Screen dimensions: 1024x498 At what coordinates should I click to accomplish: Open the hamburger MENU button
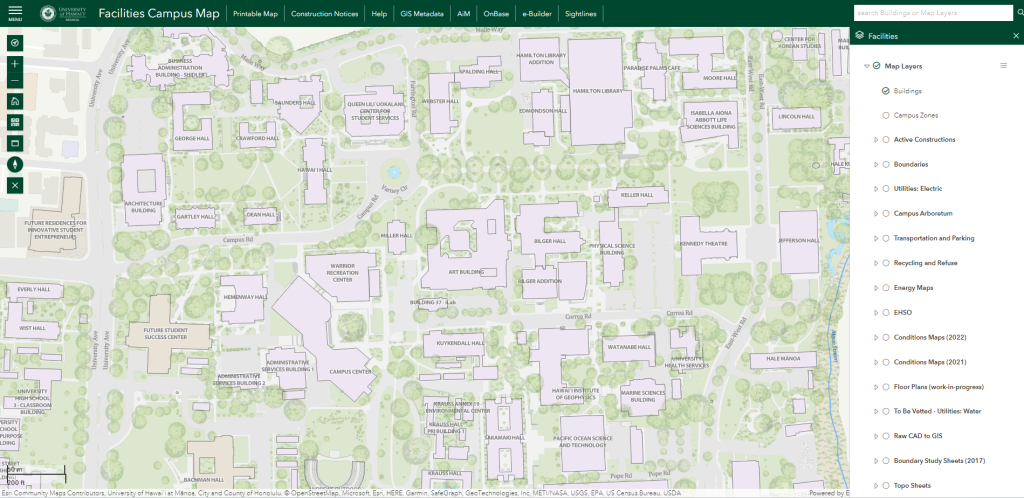click(x=15, y=13)
